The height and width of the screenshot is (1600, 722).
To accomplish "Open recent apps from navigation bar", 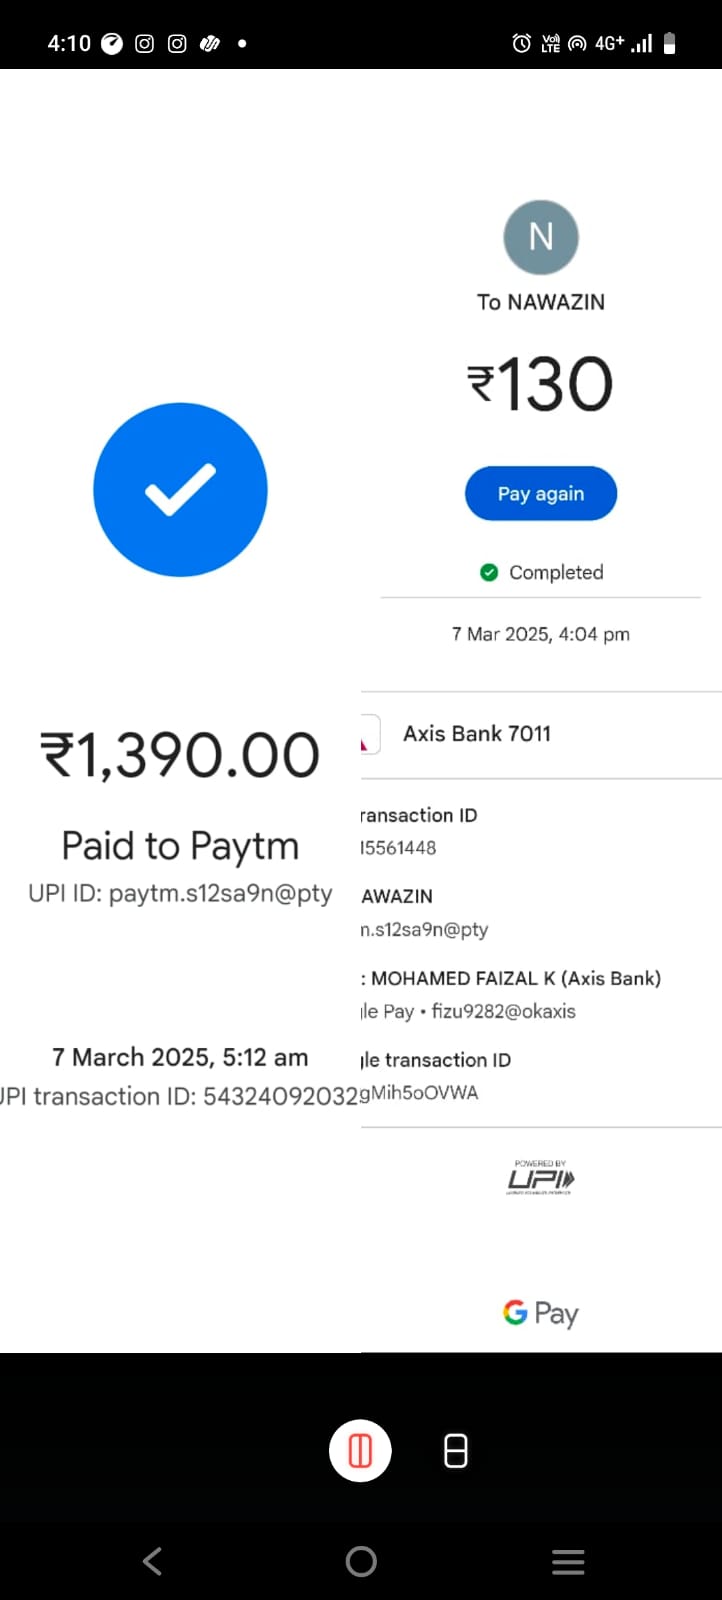I will click(568, 1561).
